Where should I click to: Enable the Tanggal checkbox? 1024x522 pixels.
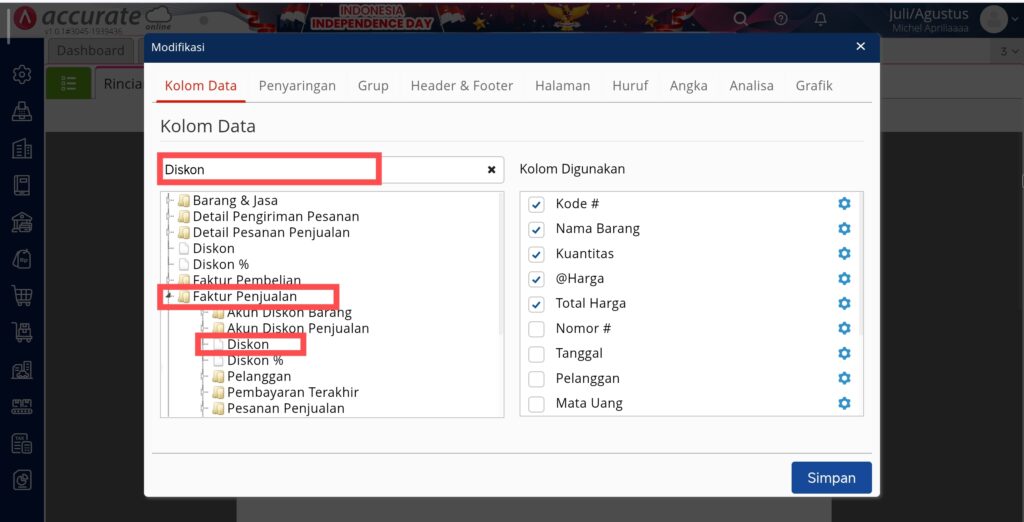(536, 354)
